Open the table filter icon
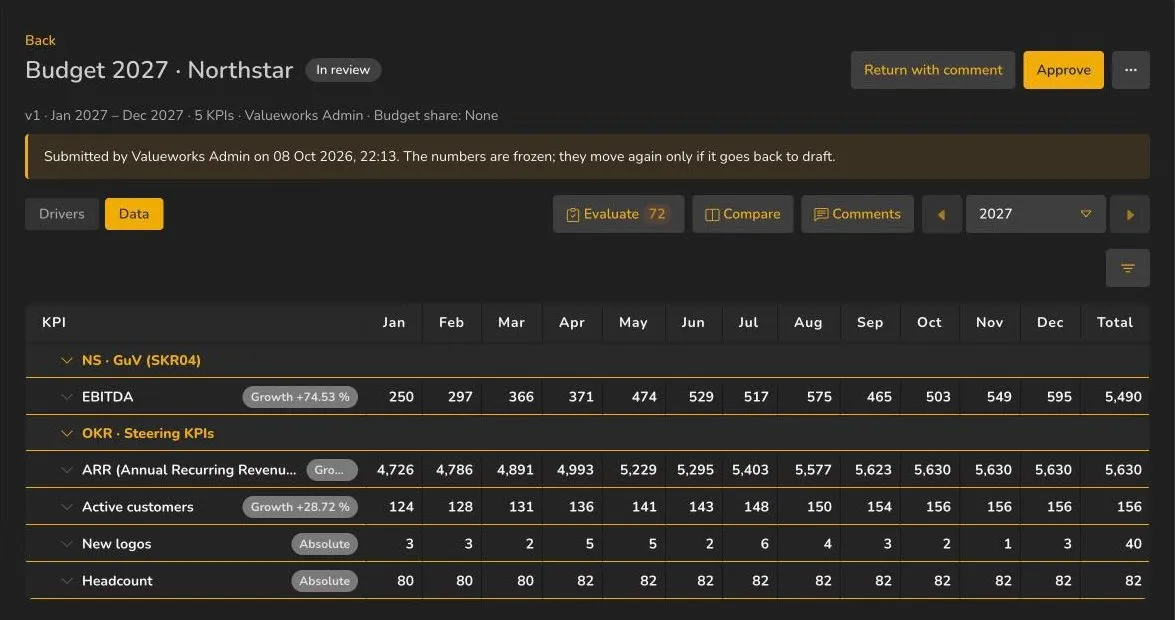 click(1127, 268)
